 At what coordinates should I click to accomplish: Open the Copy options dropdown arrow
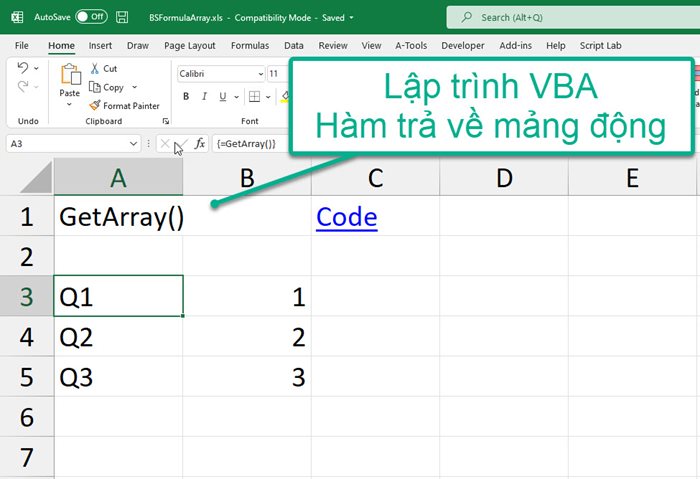point(134,88)
